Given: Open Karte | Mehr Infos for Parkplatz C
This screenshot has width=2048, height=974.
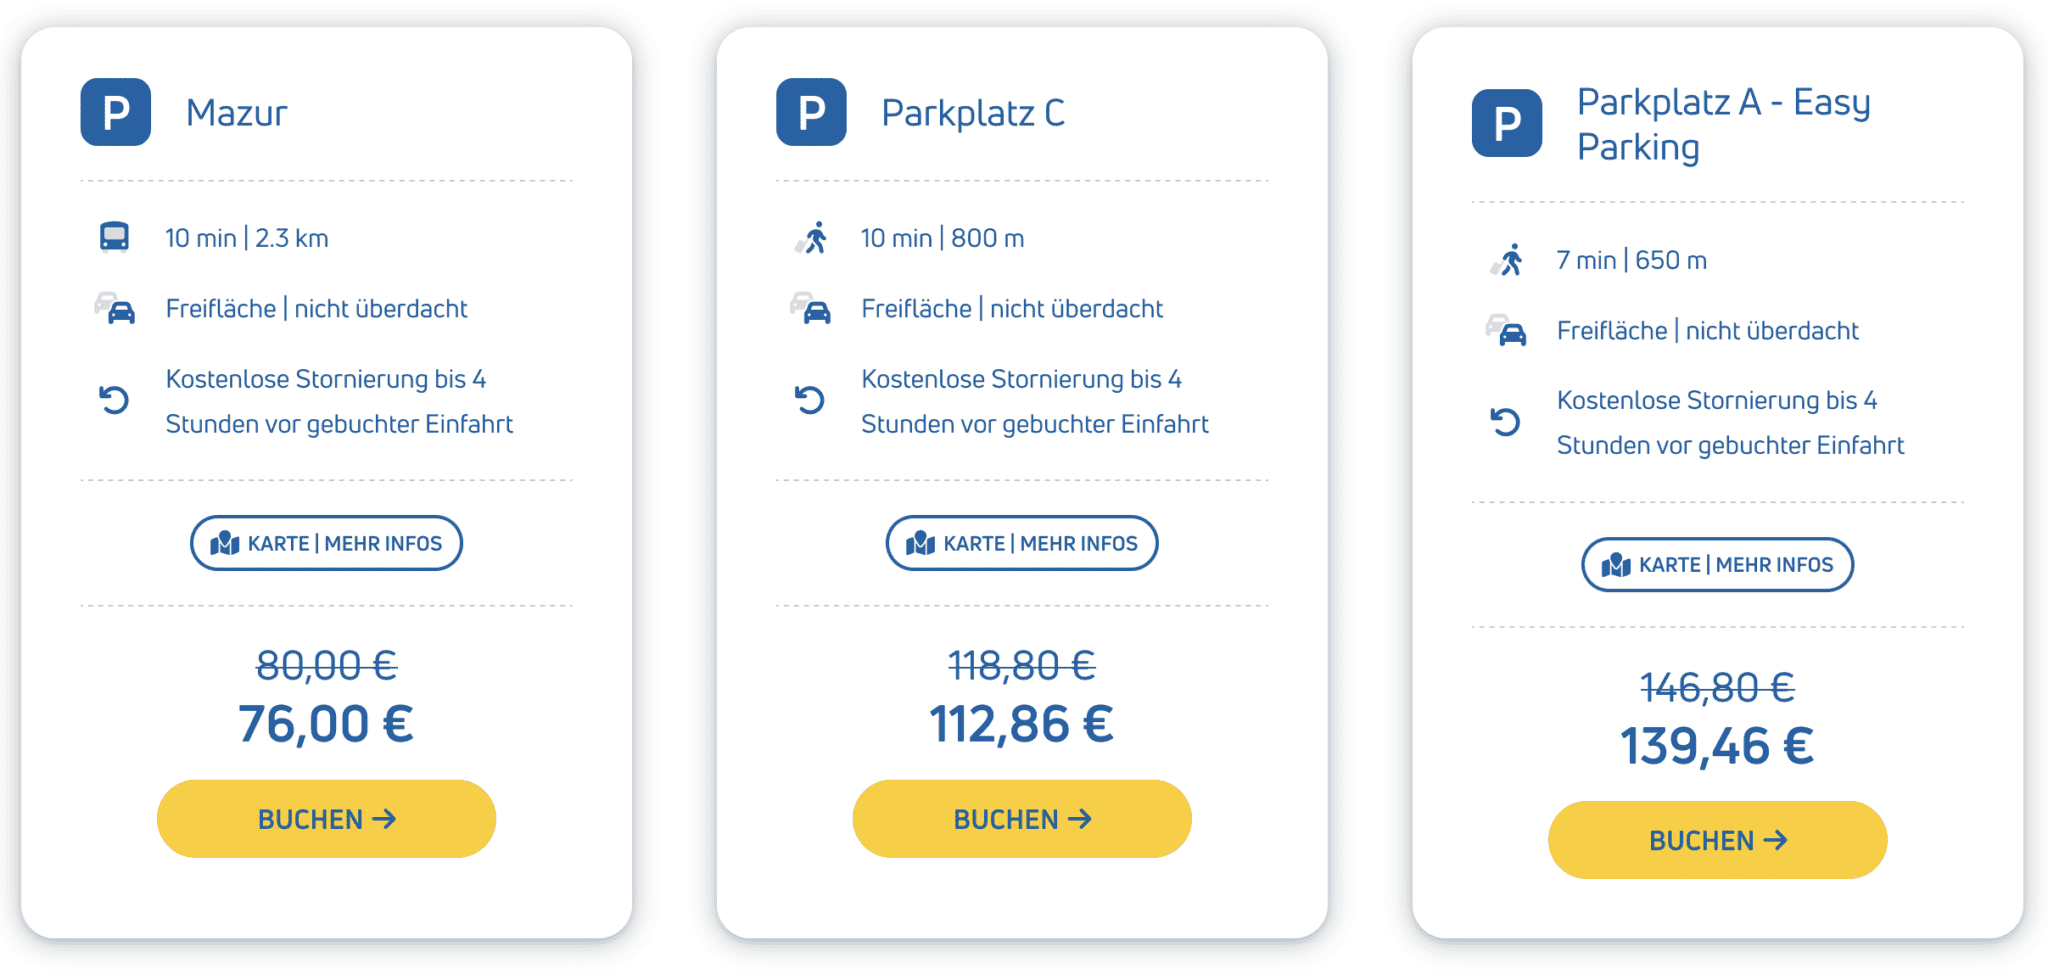Looking at the screenshot, I should pos(1021,543).
